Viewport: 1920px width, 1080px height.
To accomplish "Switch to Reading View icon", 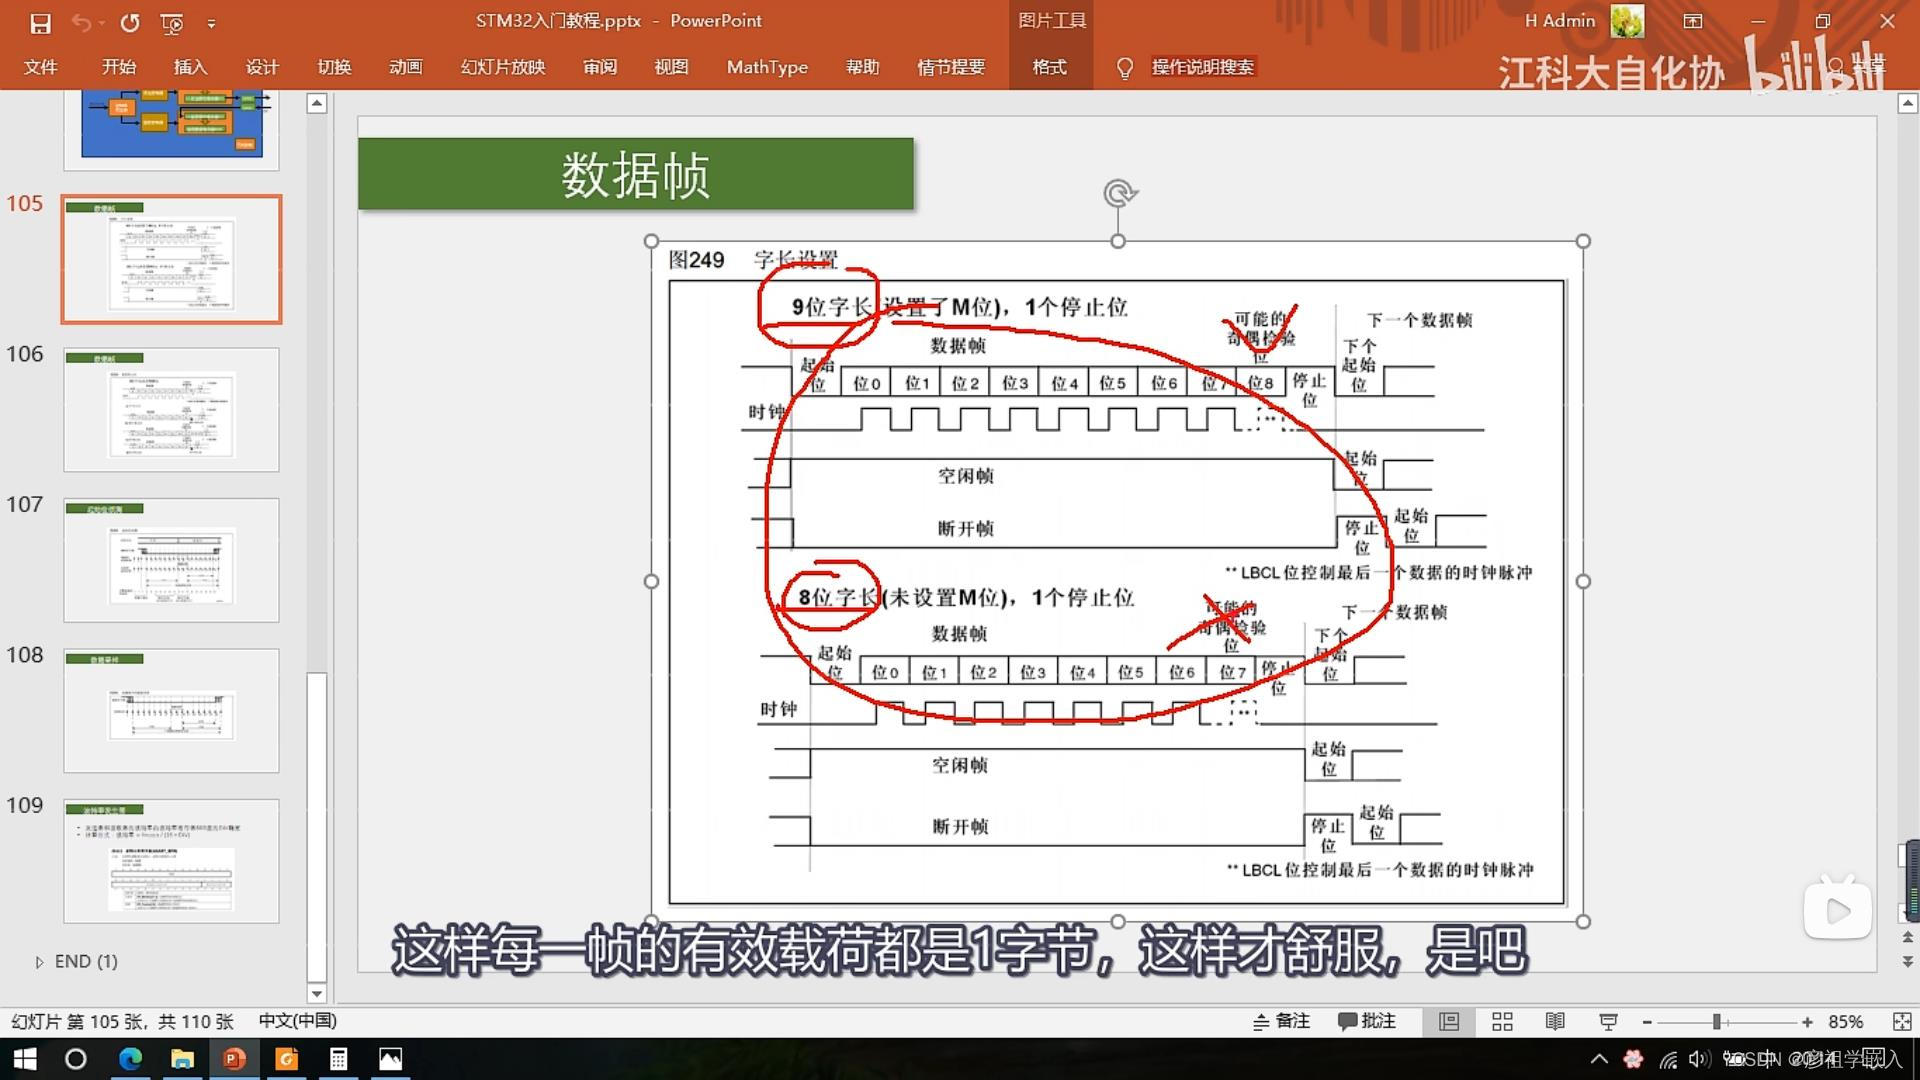I will [x=1555, y=1021].
